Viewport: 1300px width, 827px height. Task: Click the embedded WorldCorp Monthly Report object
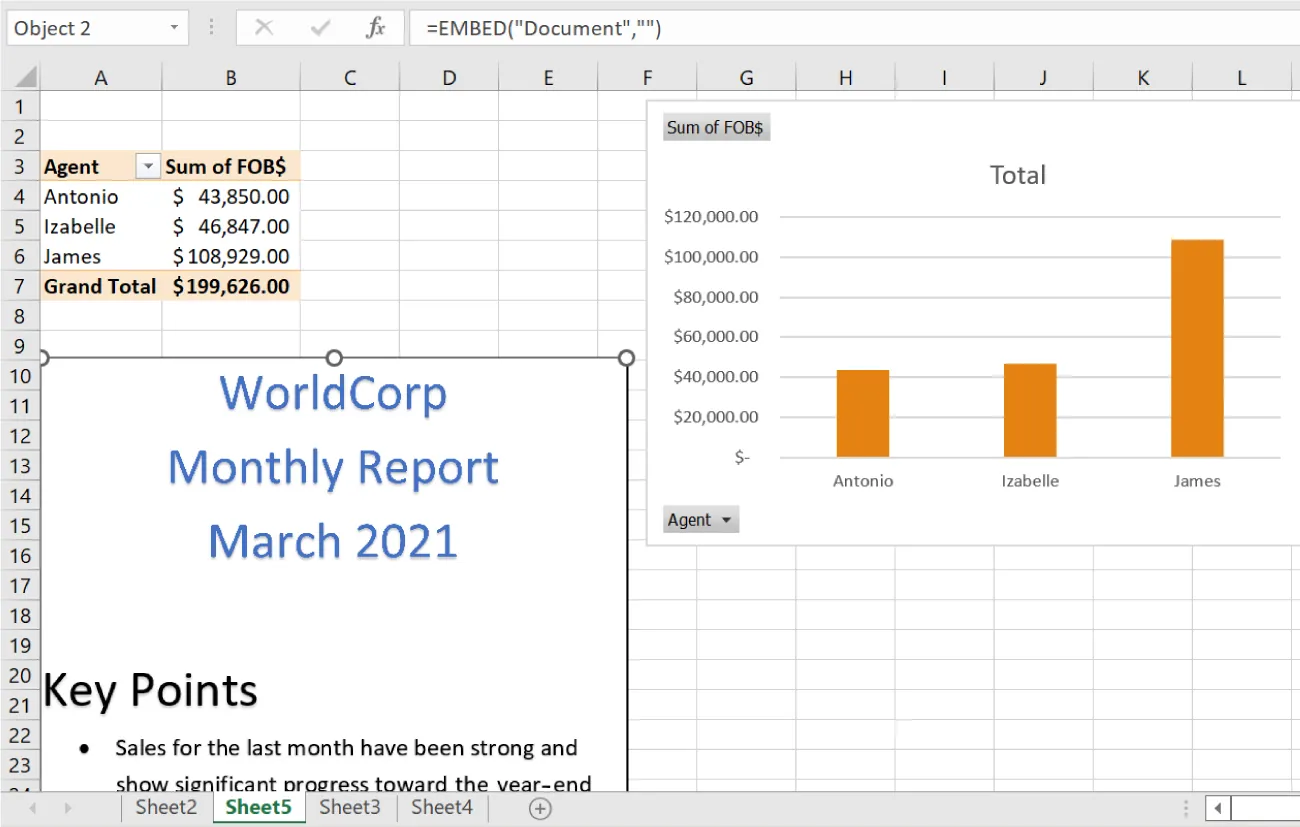[333, 467]
